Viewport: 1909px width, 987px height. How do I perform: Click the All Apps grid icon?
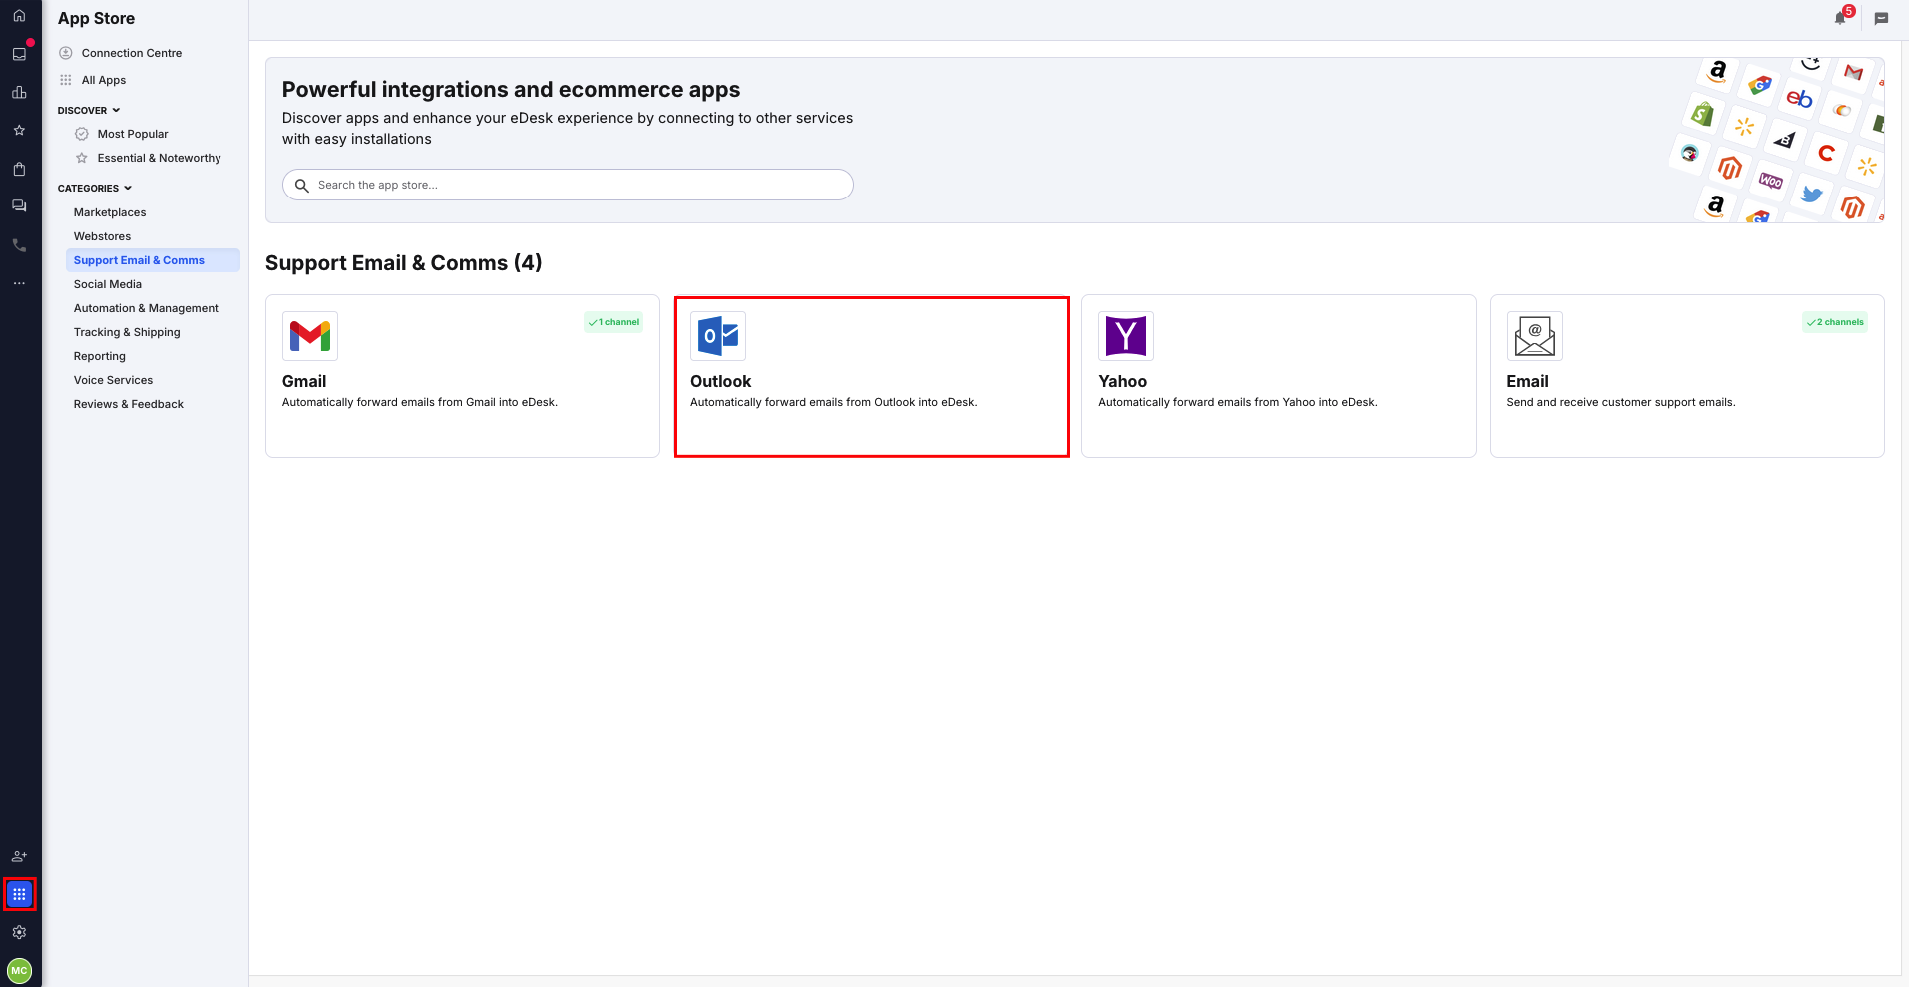66,80
